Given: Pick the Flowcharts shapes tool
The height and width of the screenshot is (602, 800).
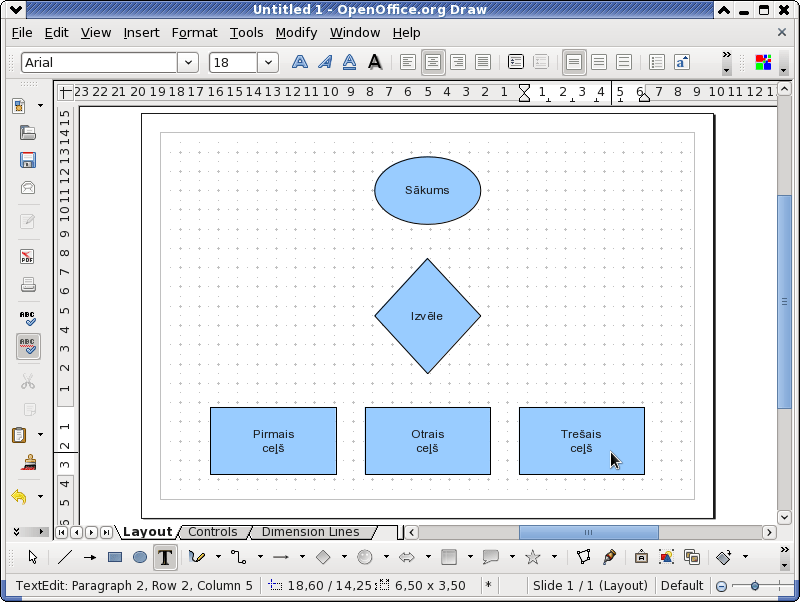Looking at the screenshot, I should (448, 557).
